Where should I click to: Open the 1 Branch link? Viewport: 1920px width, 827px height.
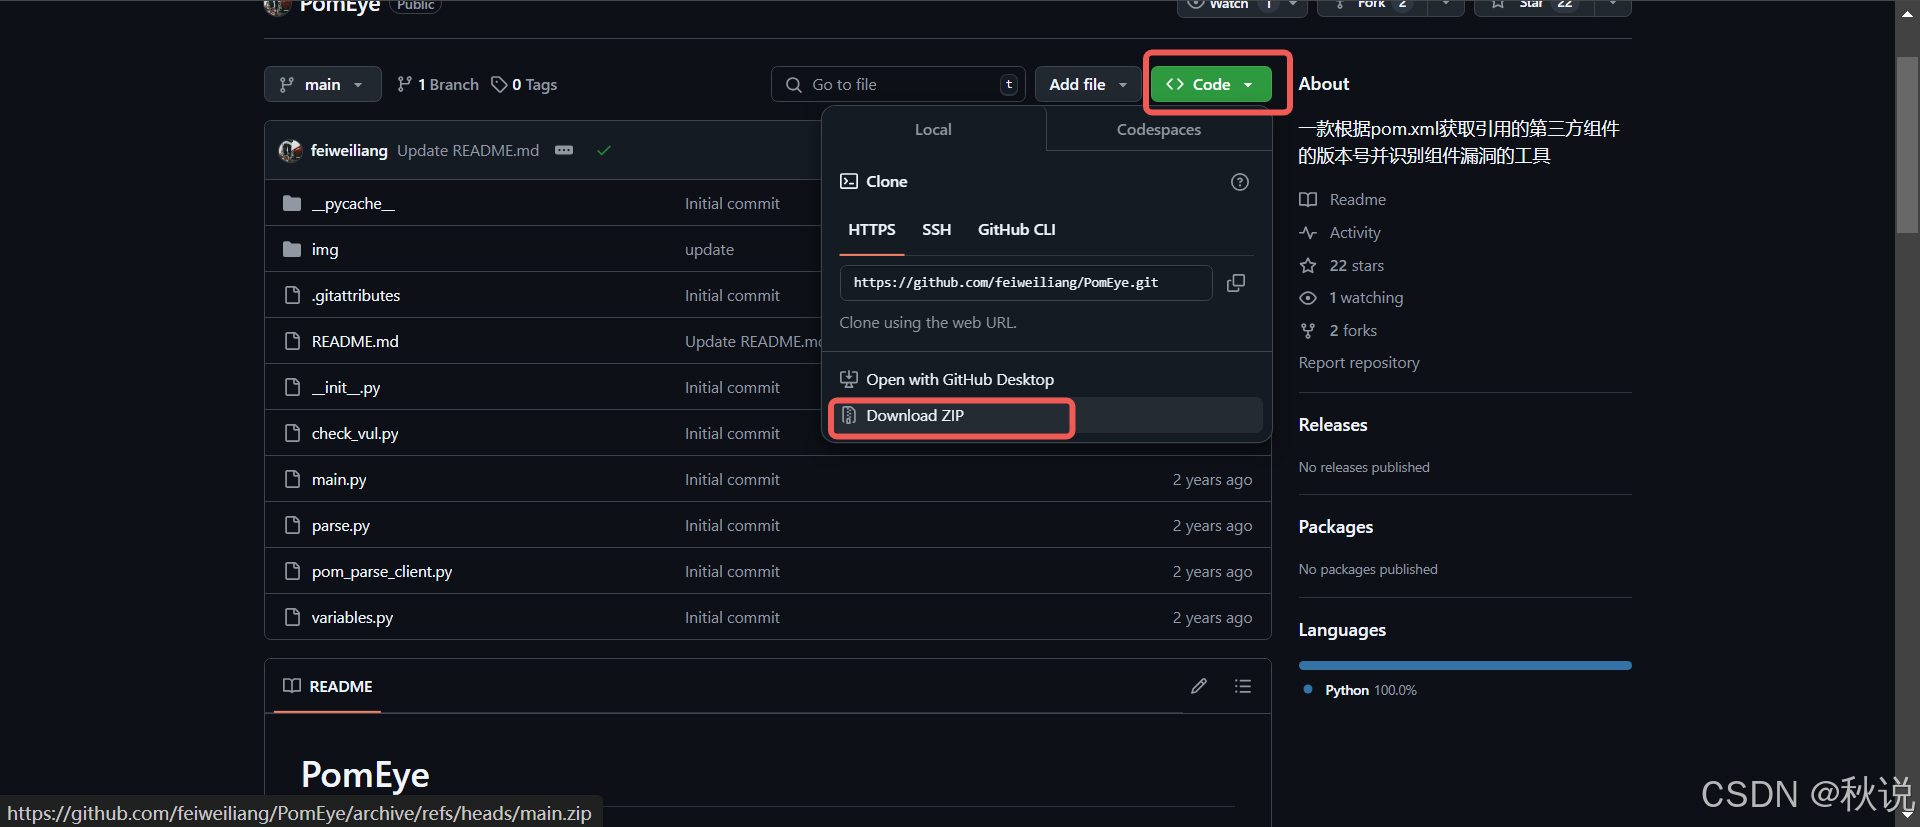[438, 84]
